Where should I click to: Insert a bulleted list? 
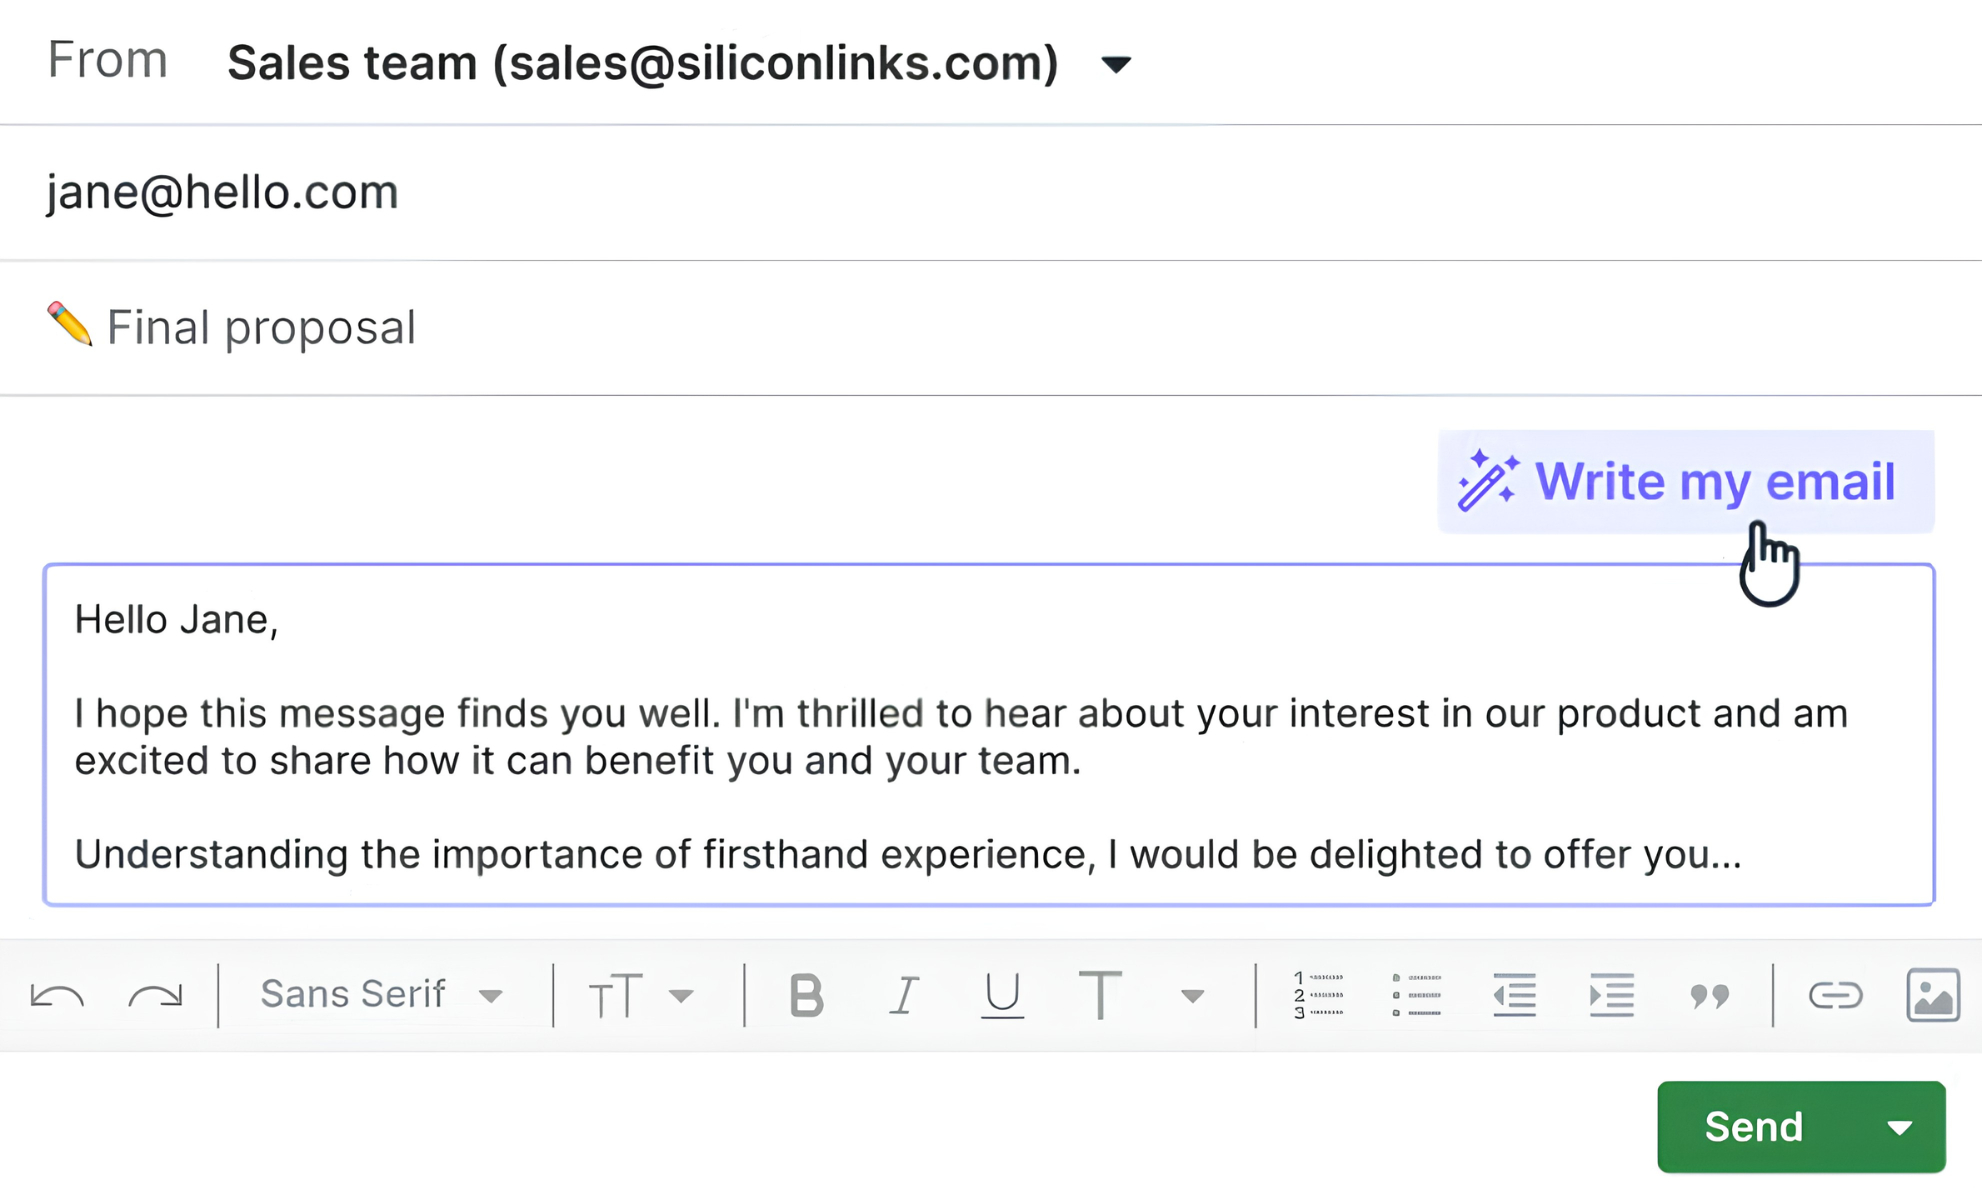coord(1416,995)
